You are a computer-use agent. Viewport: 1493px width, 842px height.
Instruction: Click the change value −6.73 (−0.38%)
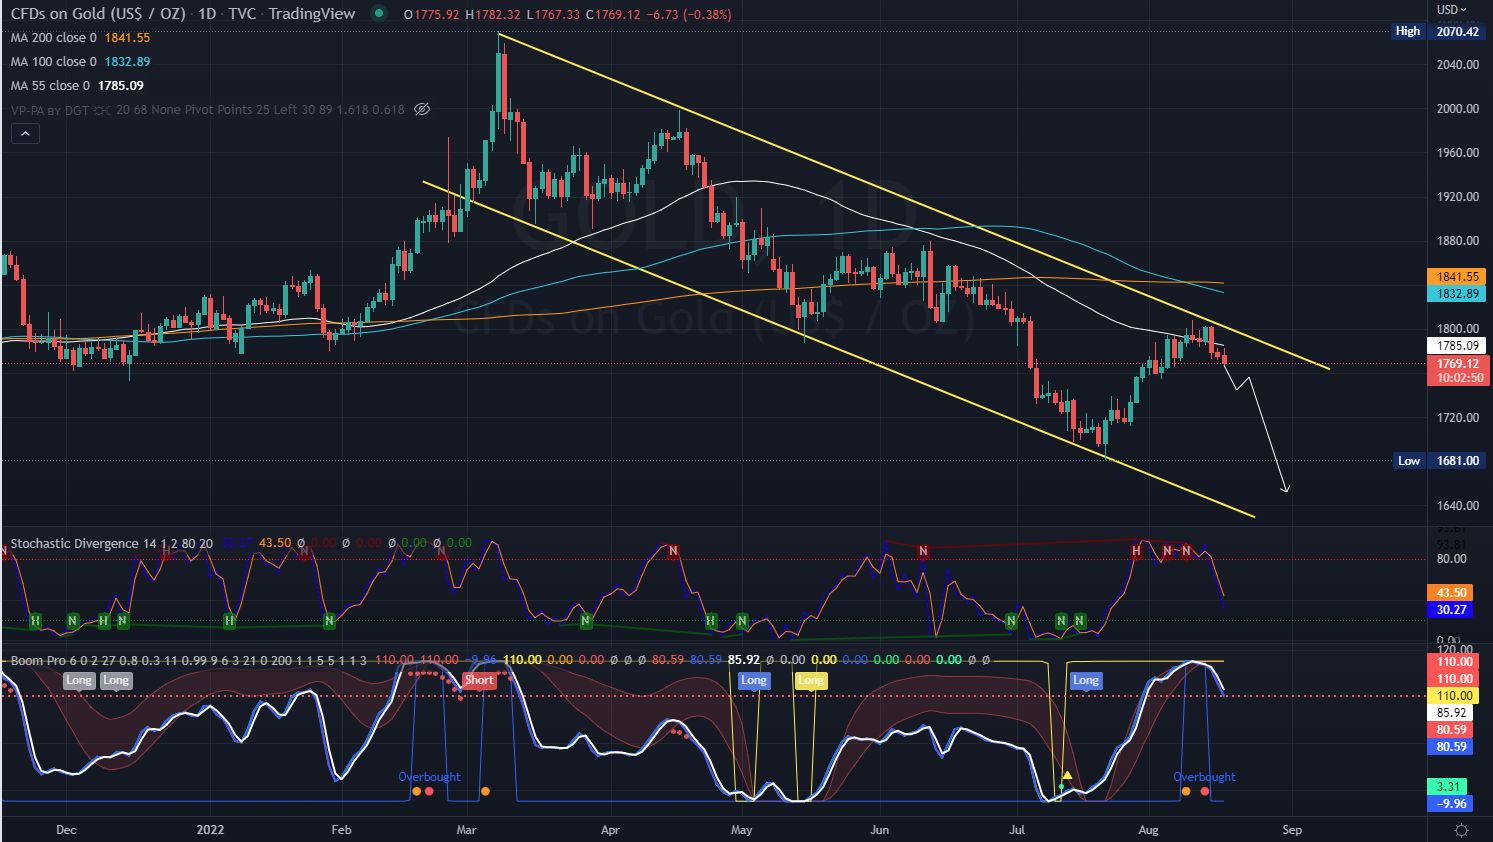pos(690,15)
